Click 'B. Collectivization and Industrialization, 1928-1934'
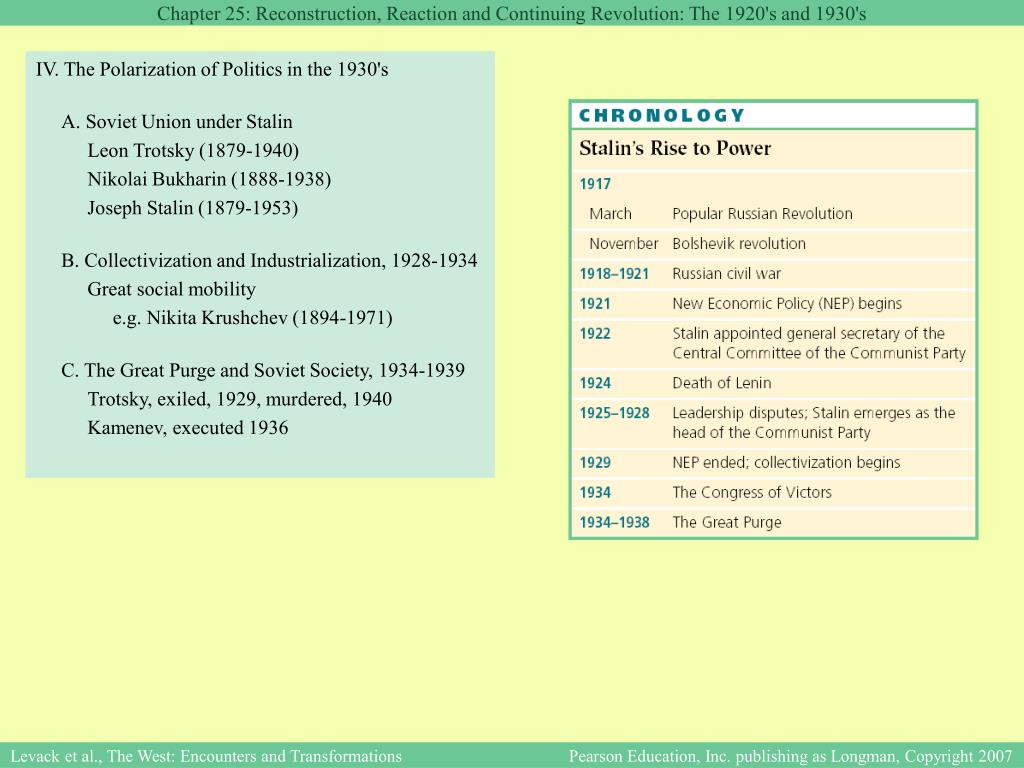1024x768 pixels. pos(269,261)
